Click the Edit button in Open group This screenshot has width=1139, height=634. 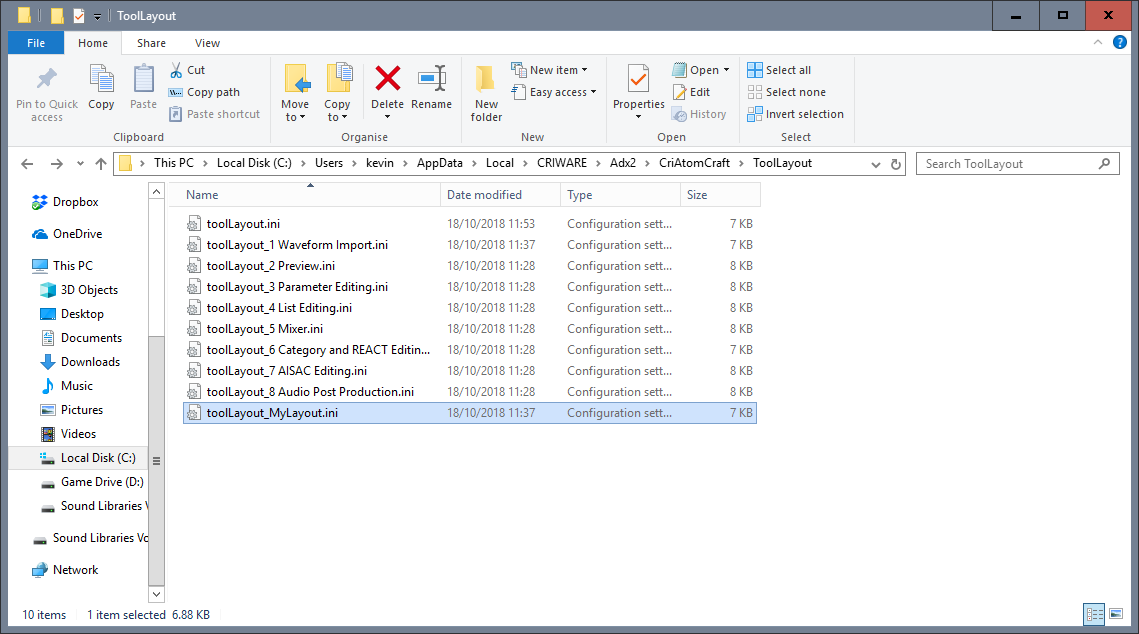692,92
